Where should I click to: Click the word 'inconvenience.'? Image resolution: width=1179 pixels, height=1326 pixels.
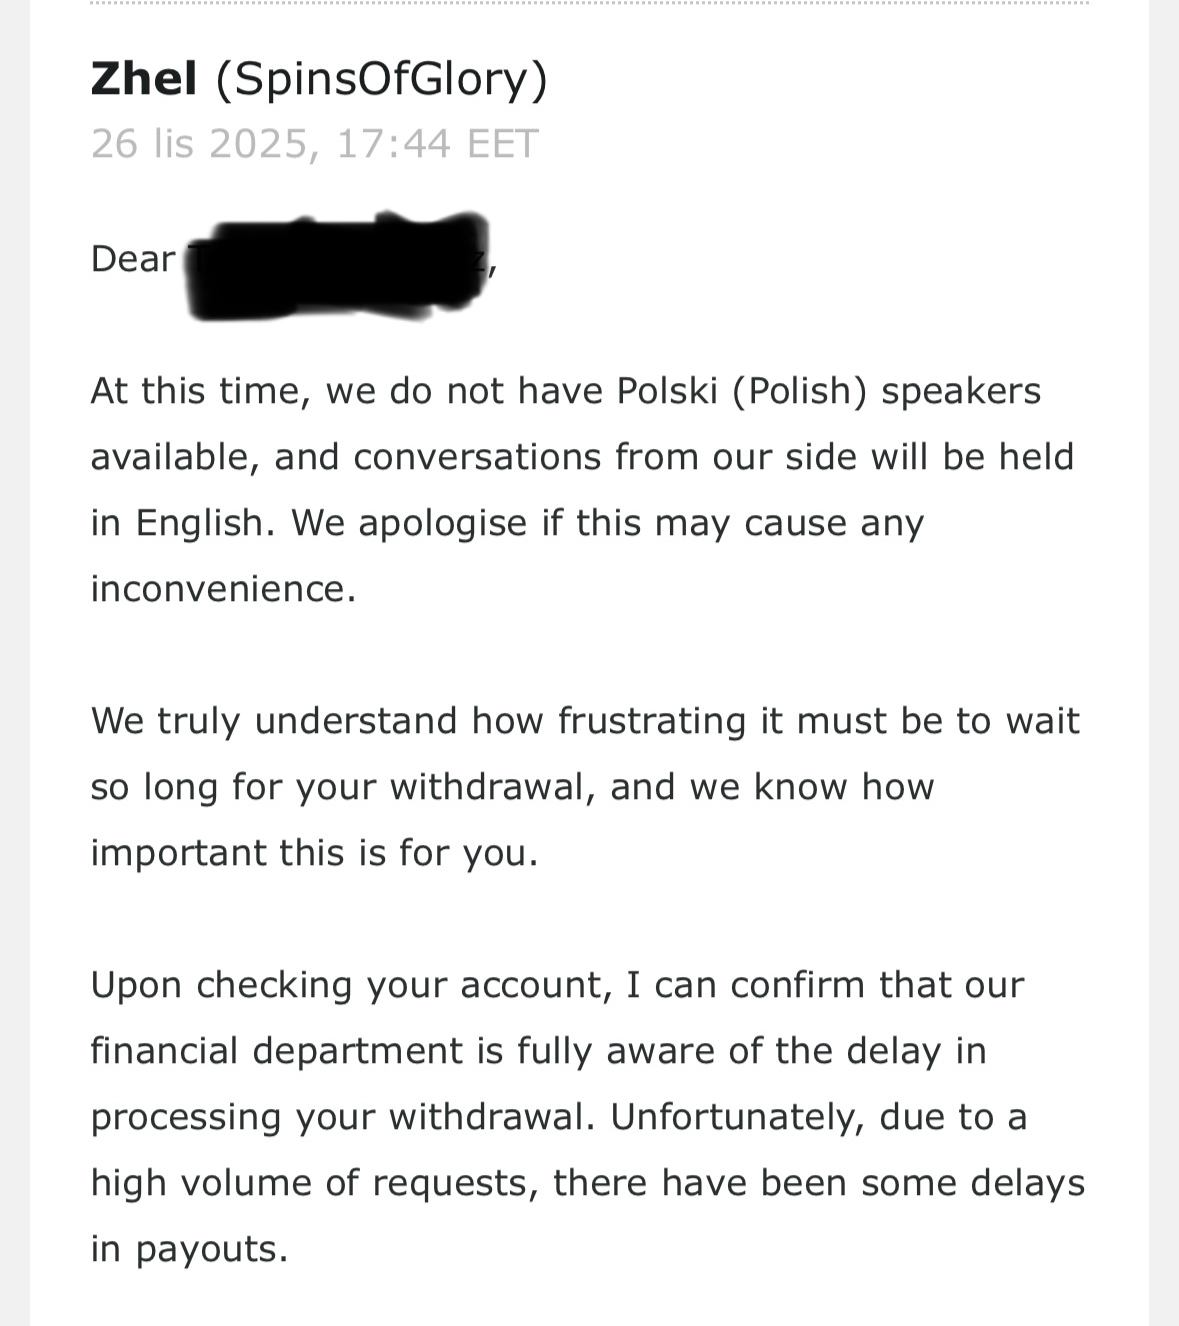click(223, 589)
